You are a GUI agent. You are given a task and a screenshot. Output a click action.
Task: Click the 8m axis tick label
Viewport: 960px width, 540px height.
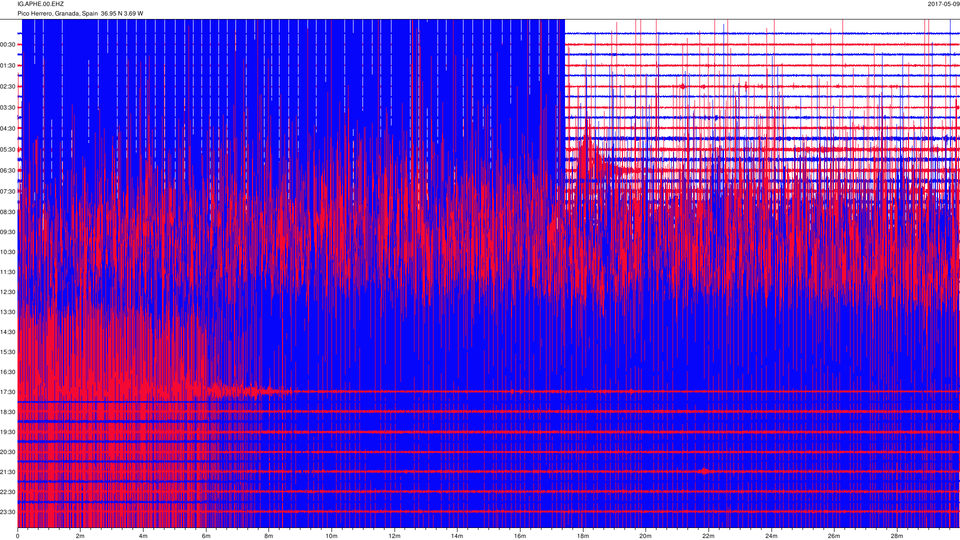point(269,536)
